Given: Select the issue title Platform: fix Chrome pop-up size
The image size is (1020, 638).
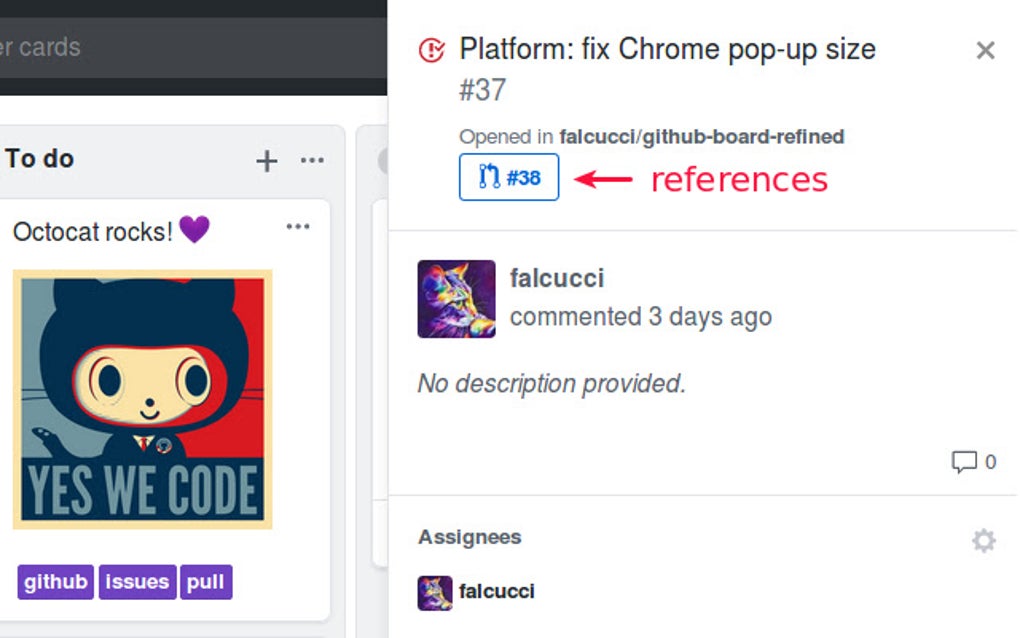Looking at the screenshot, I should click(x=666, y=48).
